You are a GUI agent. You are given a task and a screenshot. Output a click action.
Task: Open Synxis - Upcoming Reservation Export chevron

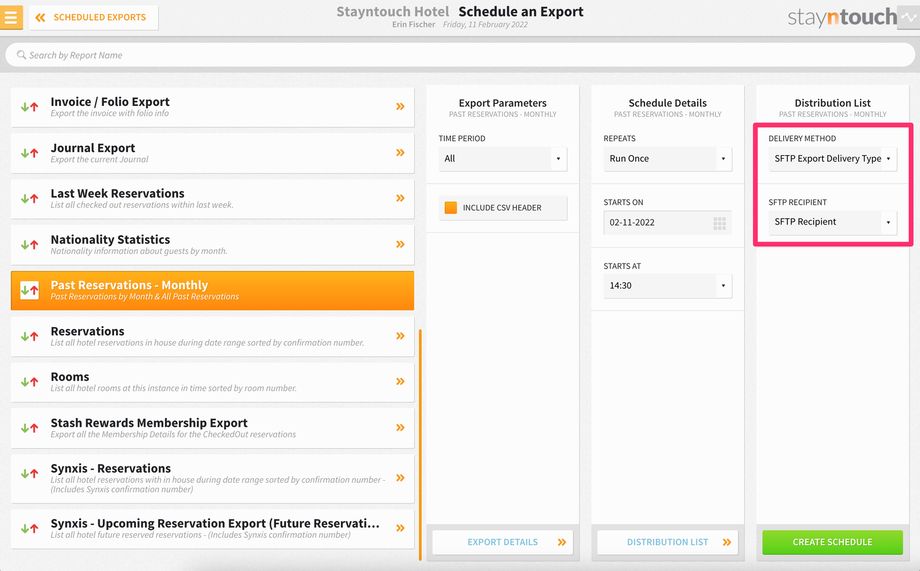400,528
